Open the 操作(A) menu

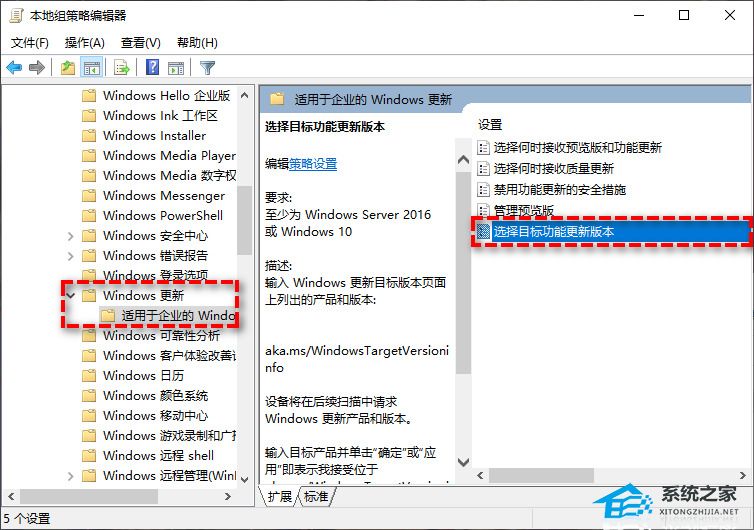click(x=85, y=43)
